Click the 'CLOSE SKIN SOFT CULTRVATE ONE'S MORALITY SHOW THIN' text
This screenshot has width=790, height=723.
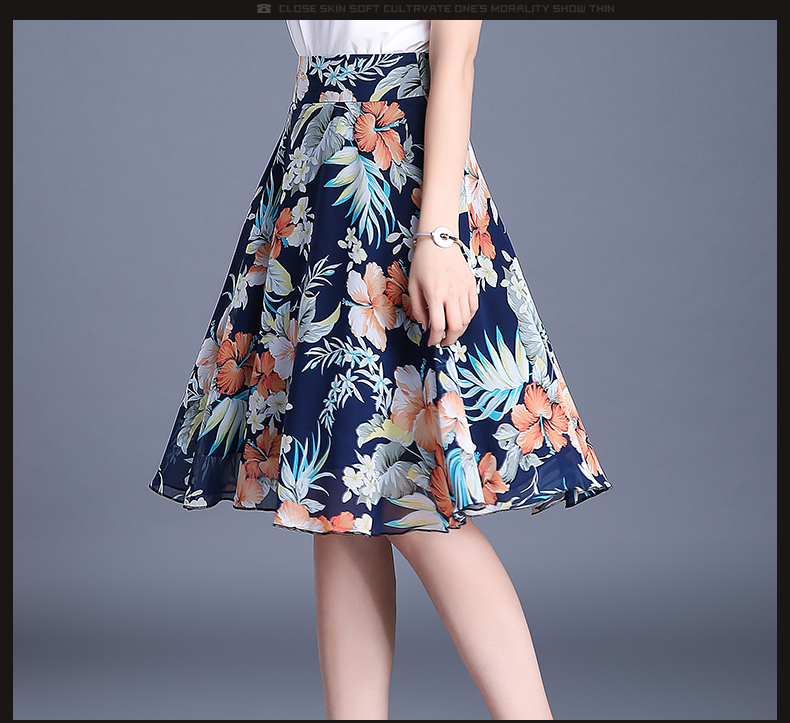(x=446, y=9)
